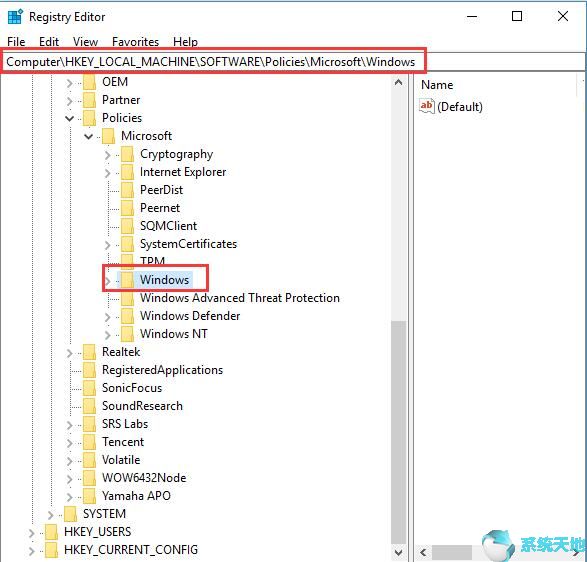Screen dimensions: 587x562
Task: Expand the SYSTEM hive
Action: (x=51, y=515)
